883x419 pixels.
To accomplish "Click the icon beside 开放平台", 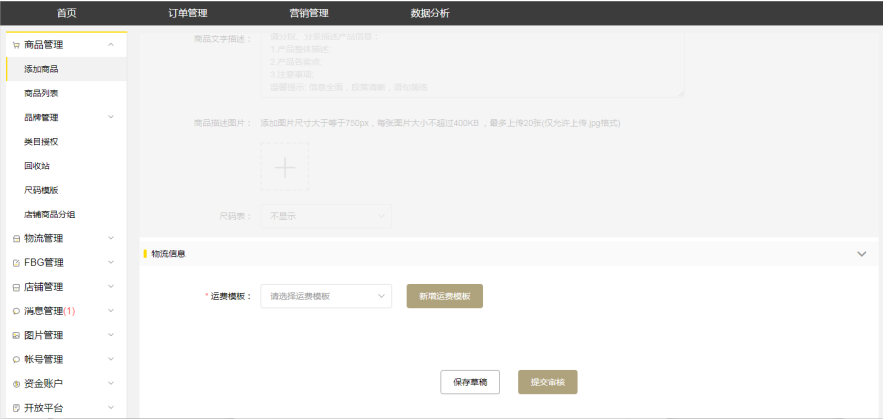I will tap(16, 408).
